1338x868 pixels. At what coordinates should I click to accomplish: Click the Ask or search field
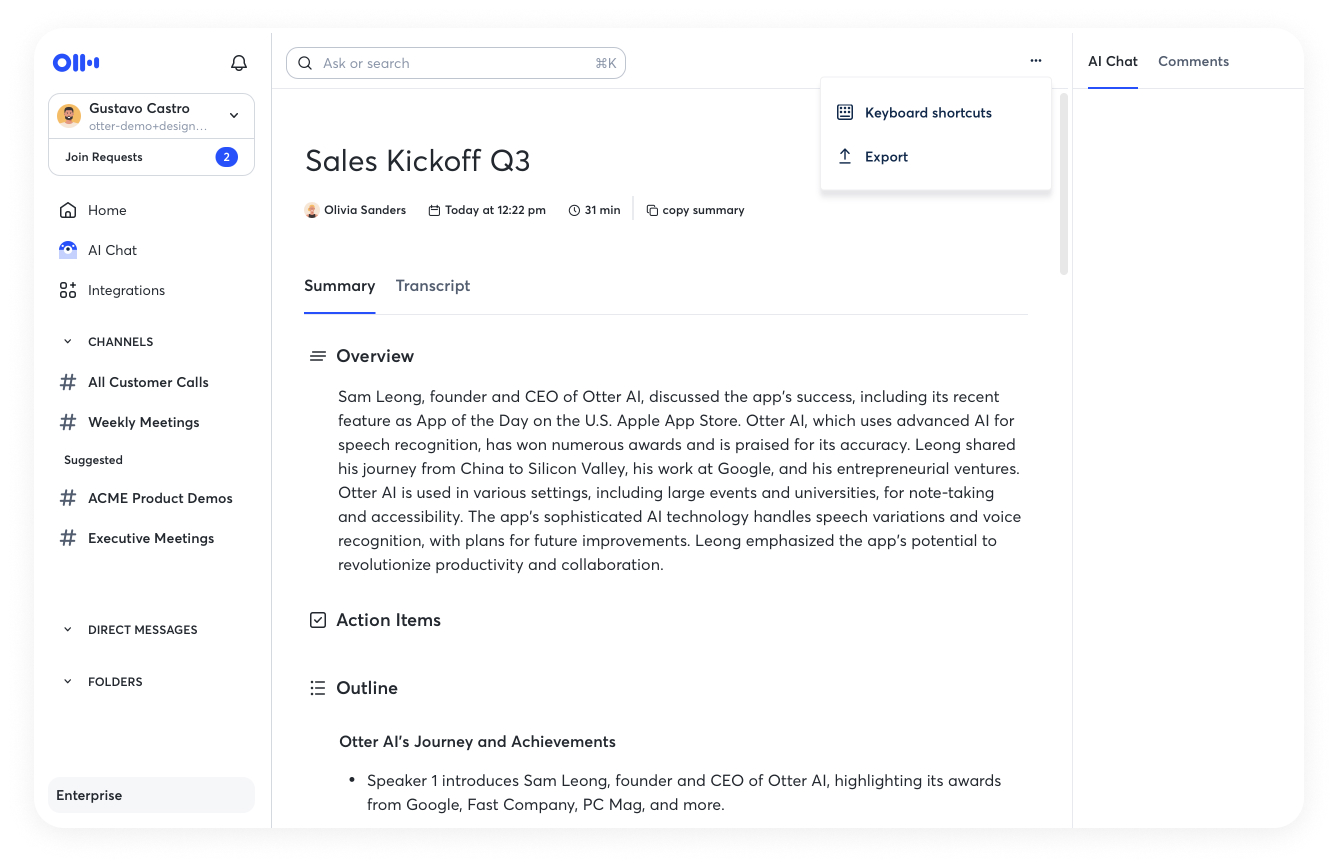456,63
